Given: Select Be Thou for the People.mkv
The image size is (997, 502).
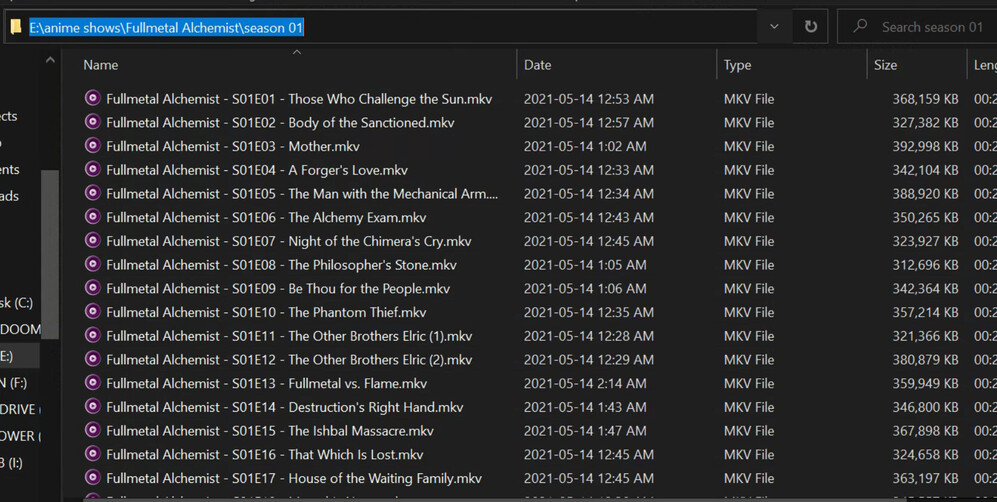Looking at the screenshot, I should click(278, 288).
